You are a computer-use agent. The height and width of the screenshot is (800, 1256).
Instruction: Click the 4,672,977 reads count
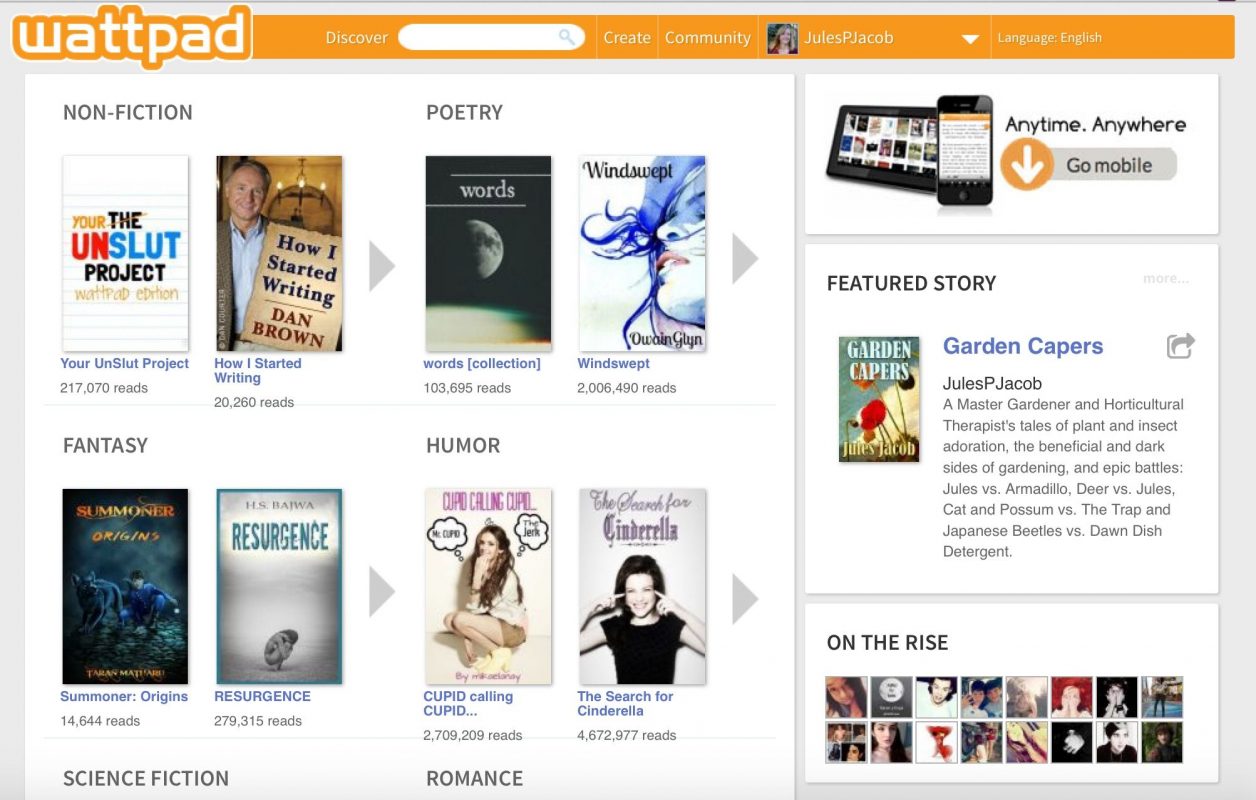pos(627,736)
